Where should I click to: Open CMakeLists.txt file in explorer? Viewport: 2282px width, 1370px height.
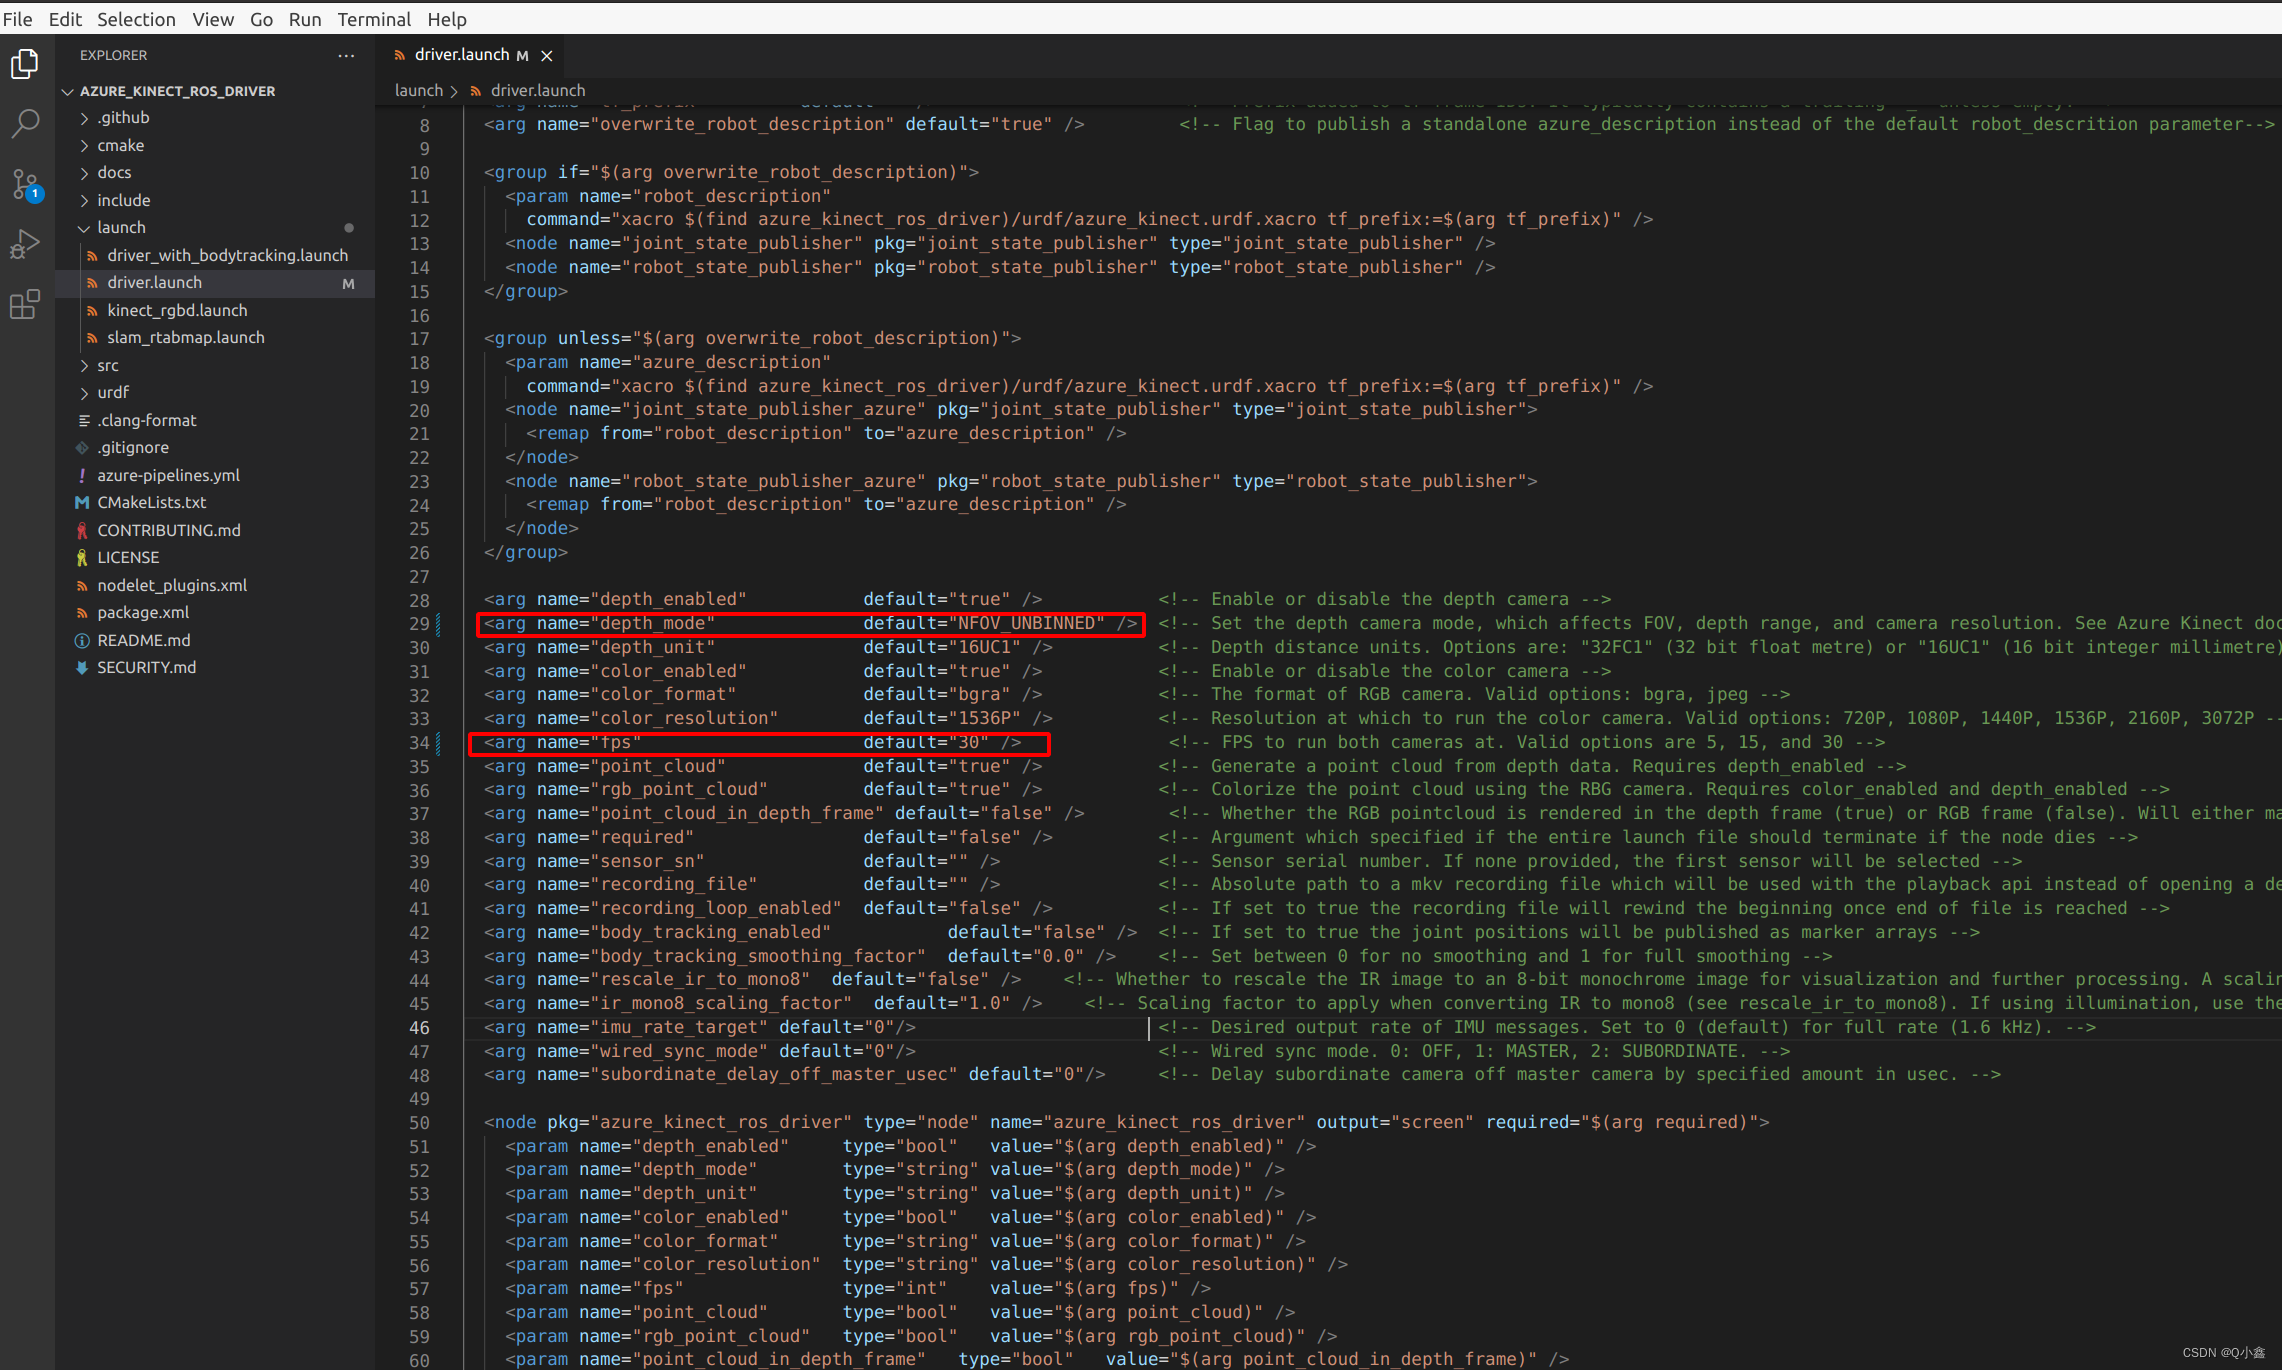point(151,502)
